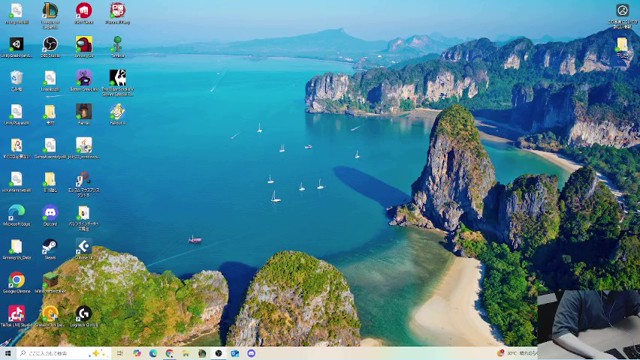The width and height of the screenshot is (640, 360).
Task: Open Outlook from the taskbar
Action: pyautogui.click(x=235, y=353)
